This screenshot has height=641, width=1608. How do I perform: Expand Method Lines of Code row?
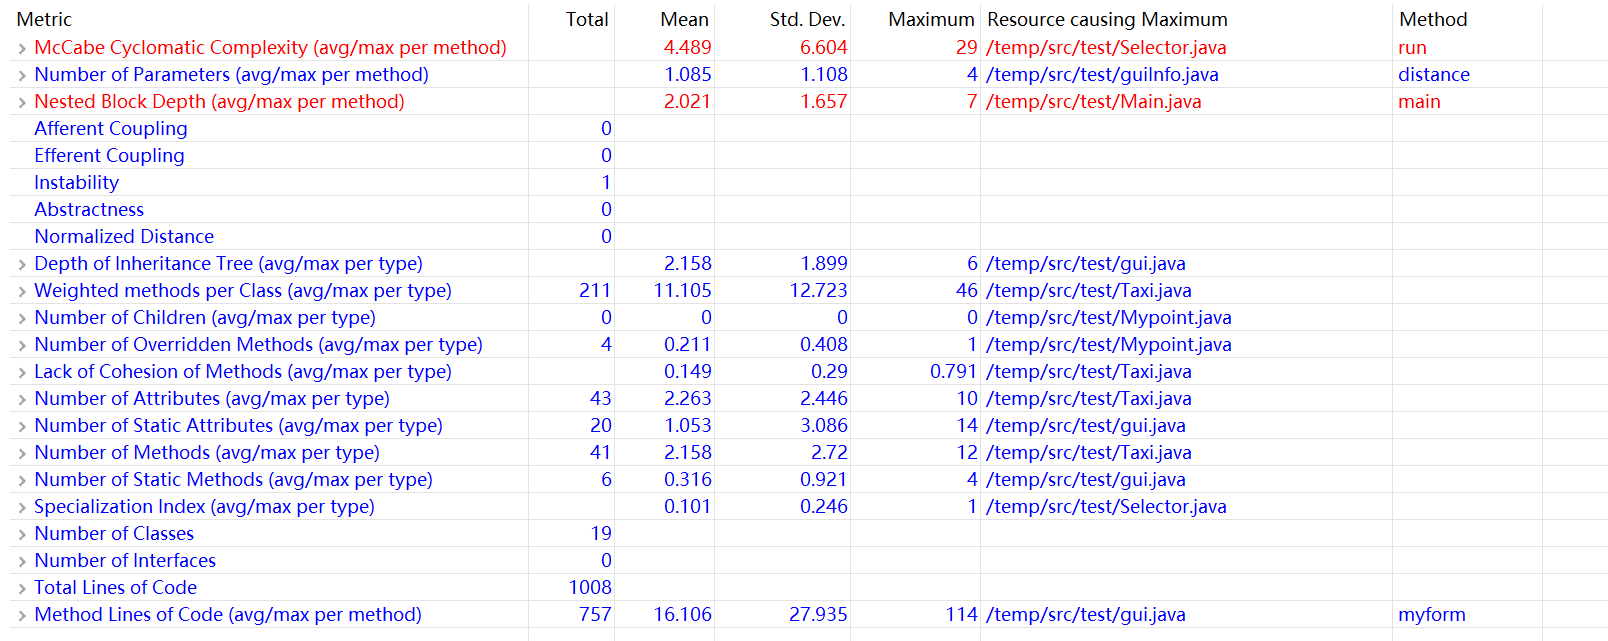pos(22,615)
